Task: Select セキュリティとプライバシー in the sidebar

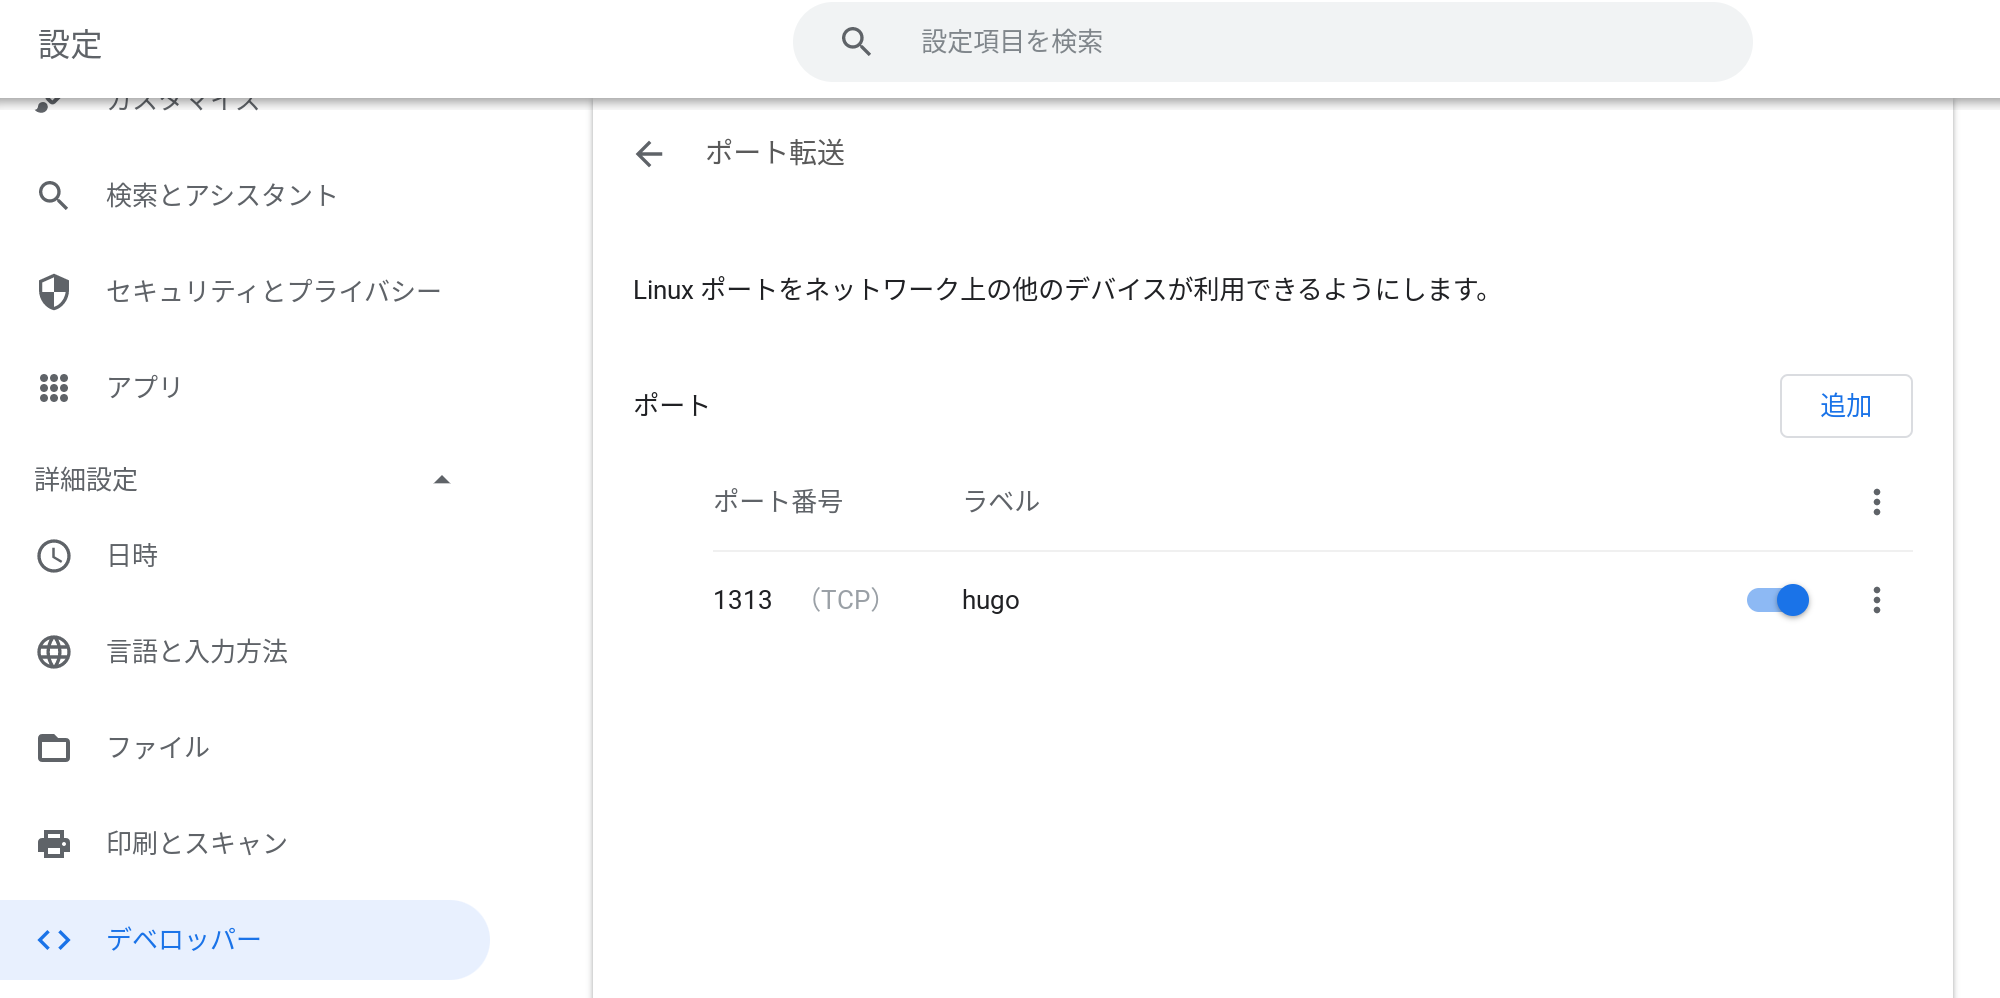Action: click(273, 292)
